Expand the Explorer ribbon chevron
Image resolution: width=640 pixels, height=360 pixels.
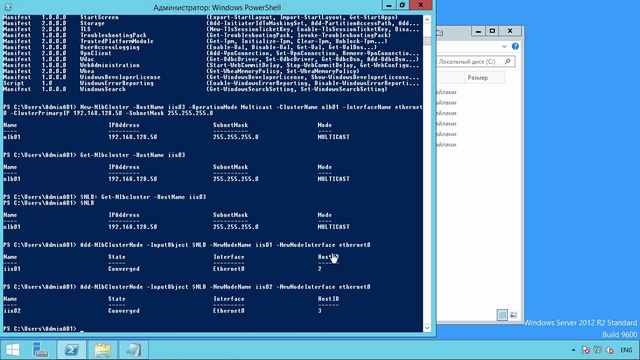click(x=504, y=47)
